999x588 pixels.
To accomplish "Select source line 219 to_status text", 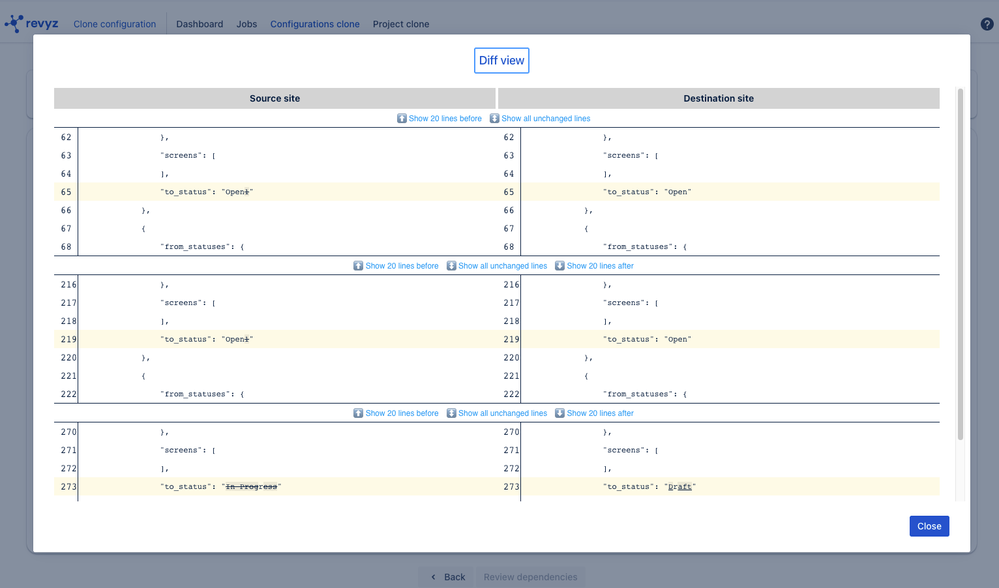I will click(207, 339).
